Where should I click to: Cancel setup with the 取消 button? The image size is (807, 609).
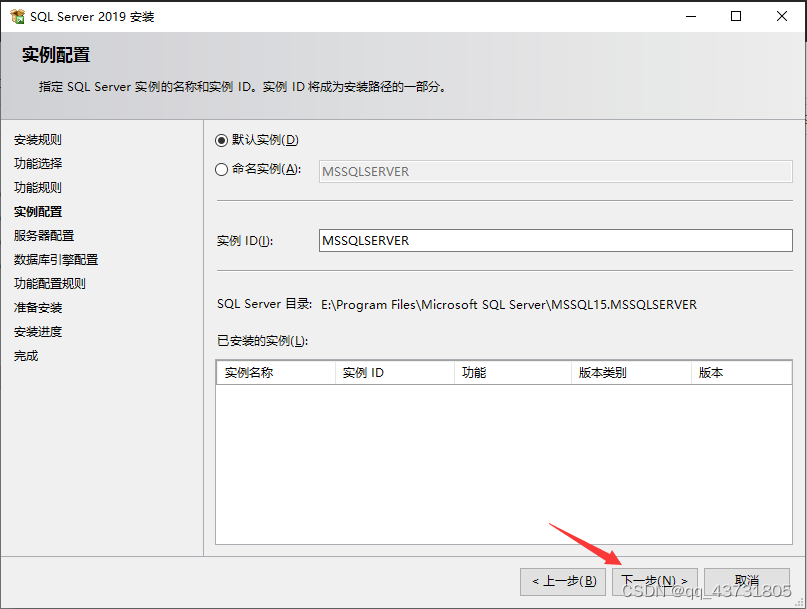coord(747,581)
